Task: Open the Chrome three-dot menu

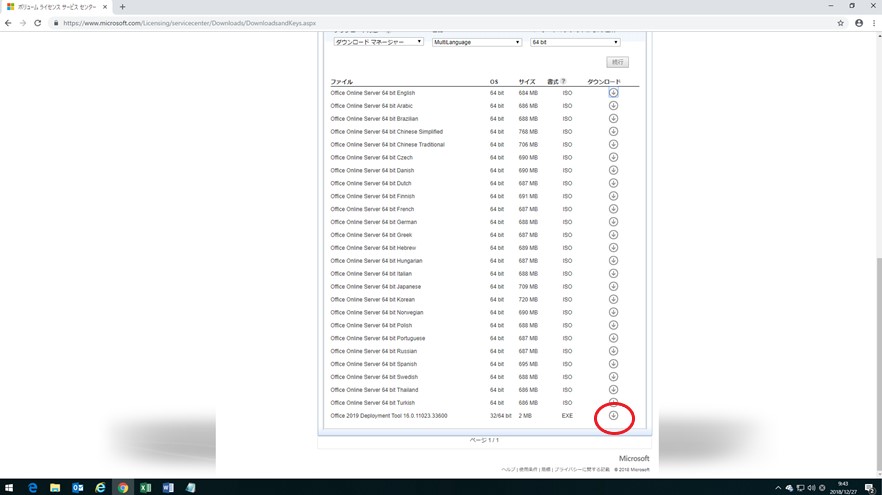Action: [874, 23]
